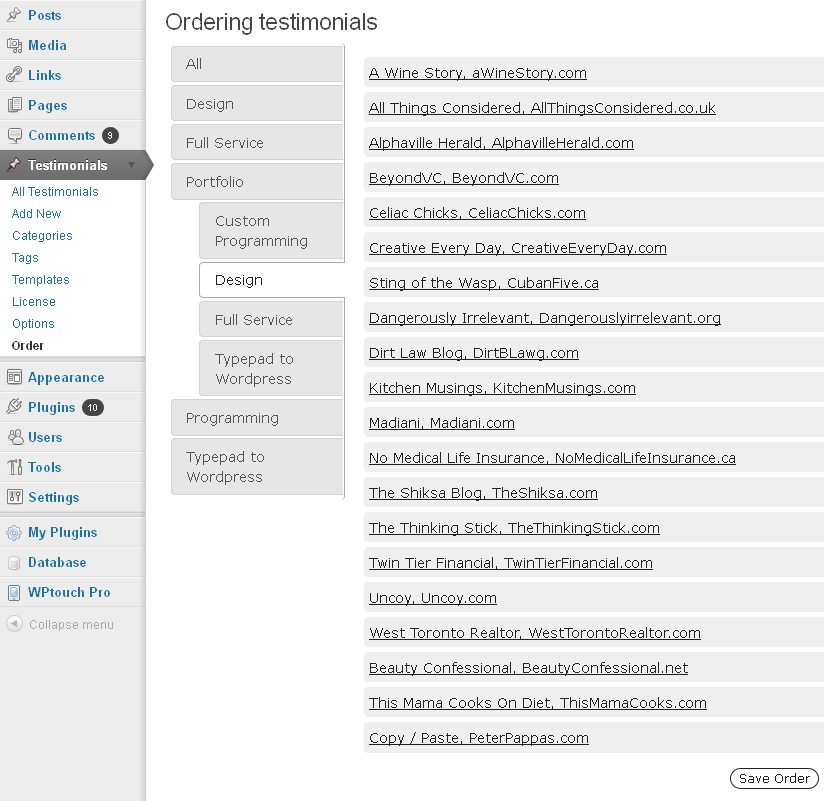The width and height of the screenshot is (833, 801).
Task: Click the Links chain icon
Action: 14,75
